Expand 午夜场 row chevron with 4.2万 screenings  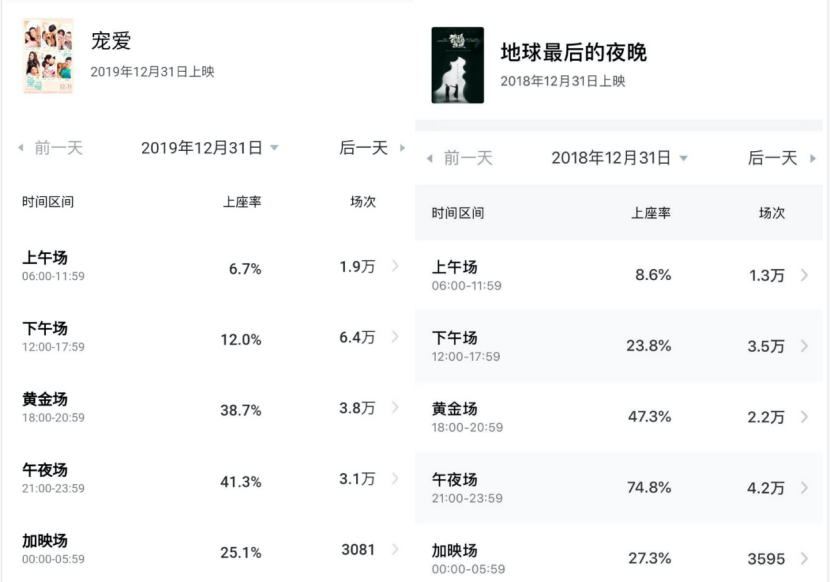pos(805,488)
